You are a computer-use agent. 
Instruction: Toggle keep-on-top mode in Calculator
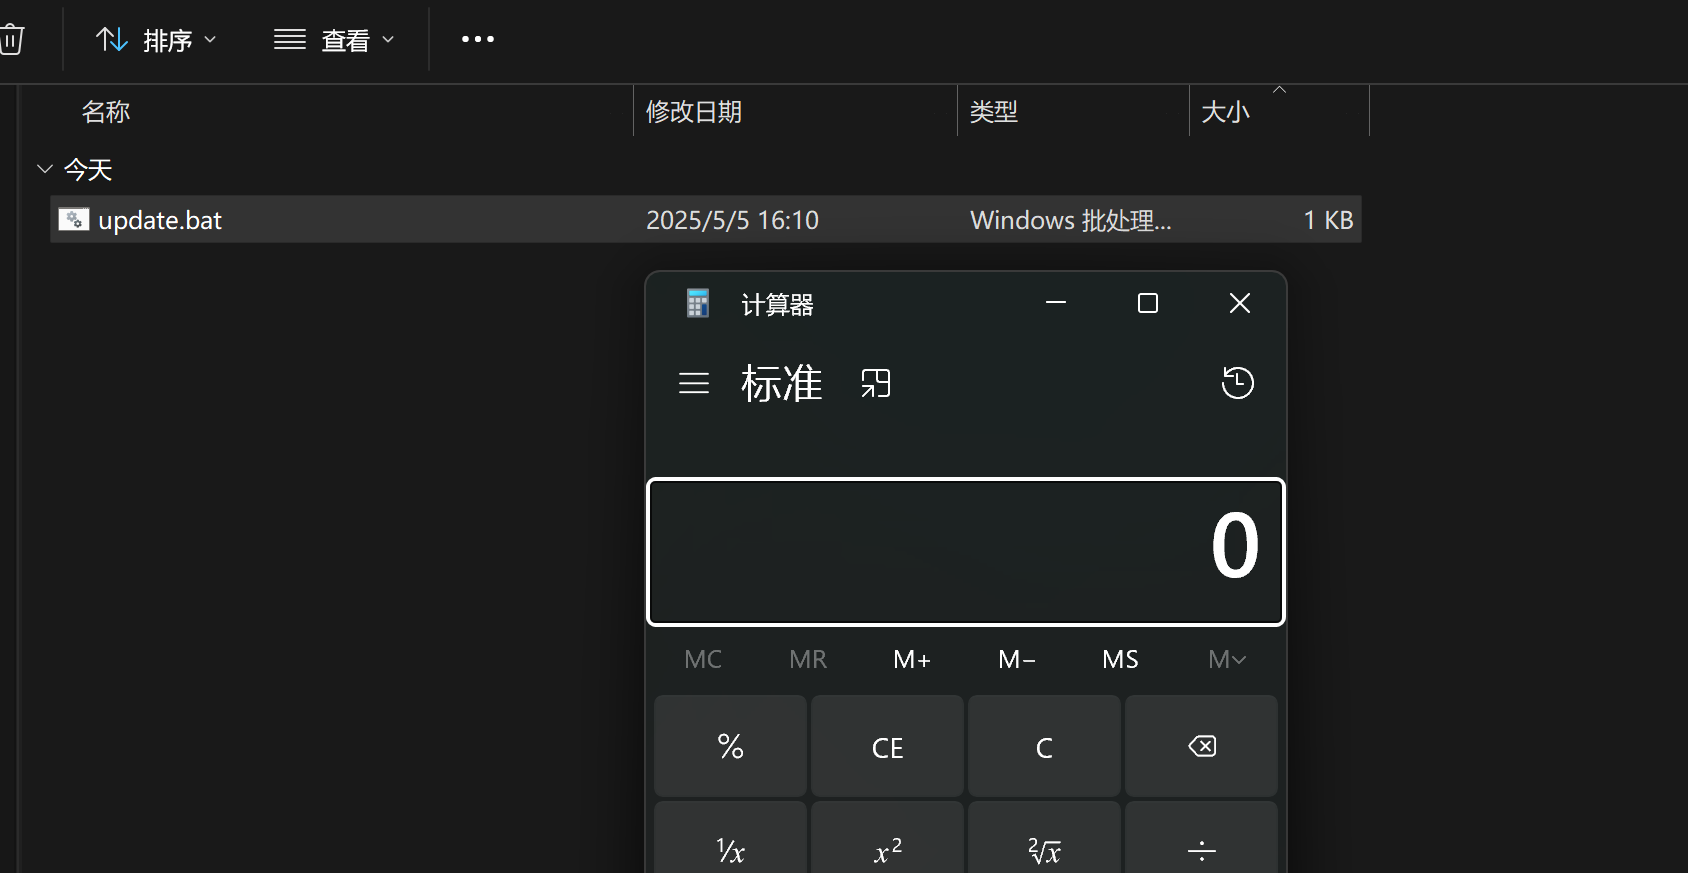click(876, 383)
